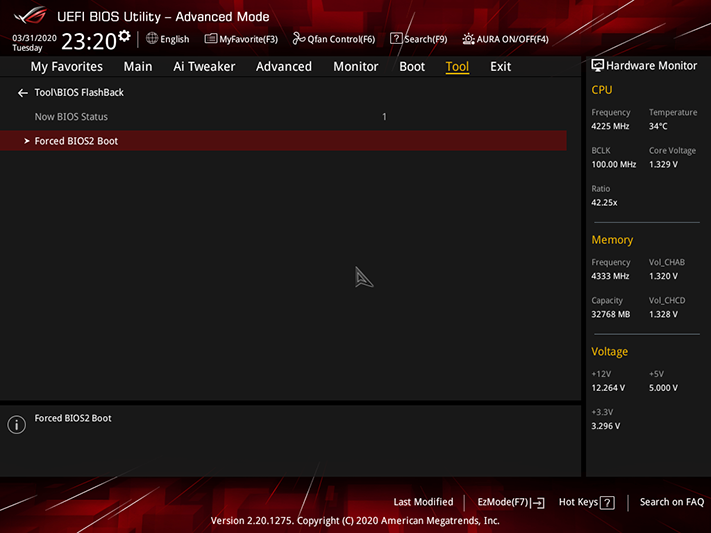
Task: Click the Hardware Monitor display icon
Action: click(x=597, y=65)
